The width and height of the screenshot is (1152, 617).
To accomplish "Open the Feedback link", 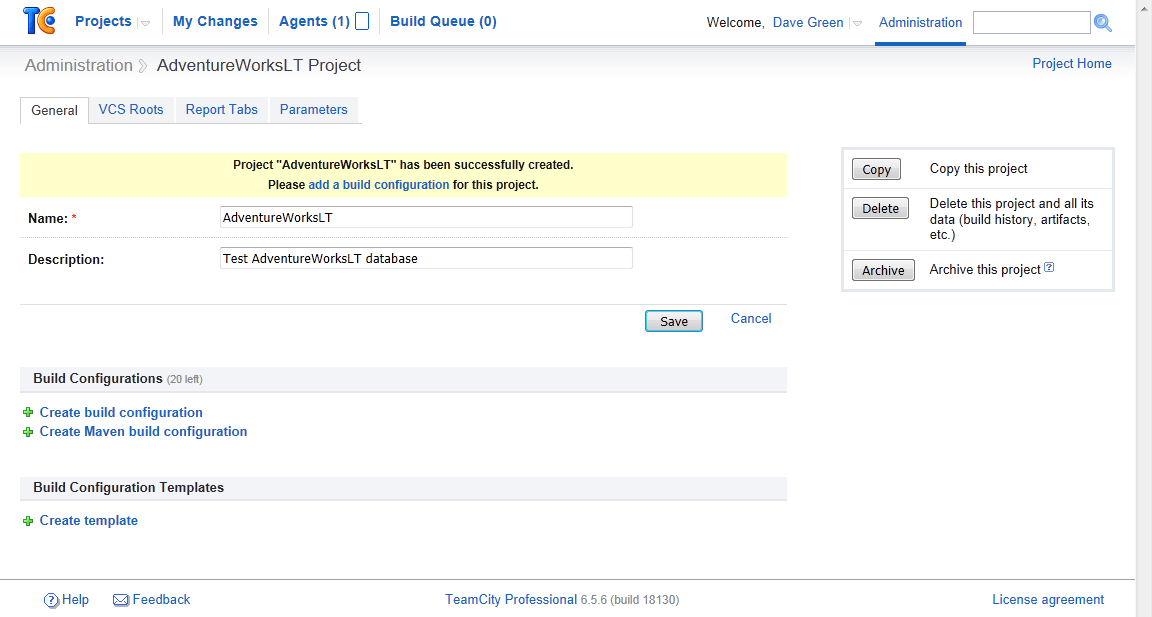I will 161,600.
